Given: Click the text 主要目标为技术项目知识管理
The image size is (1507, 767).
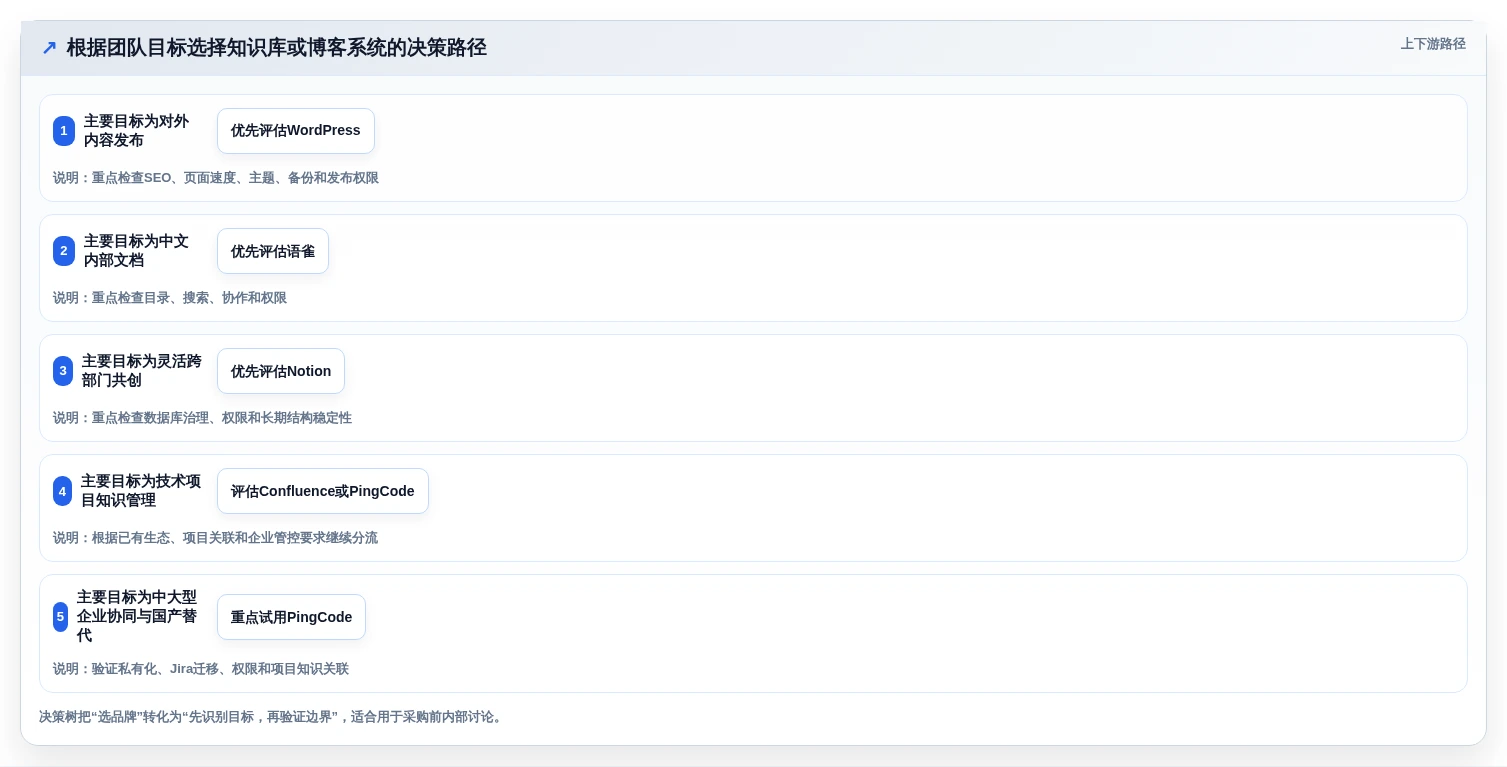Looking at the screenshot, I should pyautogui.click(x=141, y=491).
